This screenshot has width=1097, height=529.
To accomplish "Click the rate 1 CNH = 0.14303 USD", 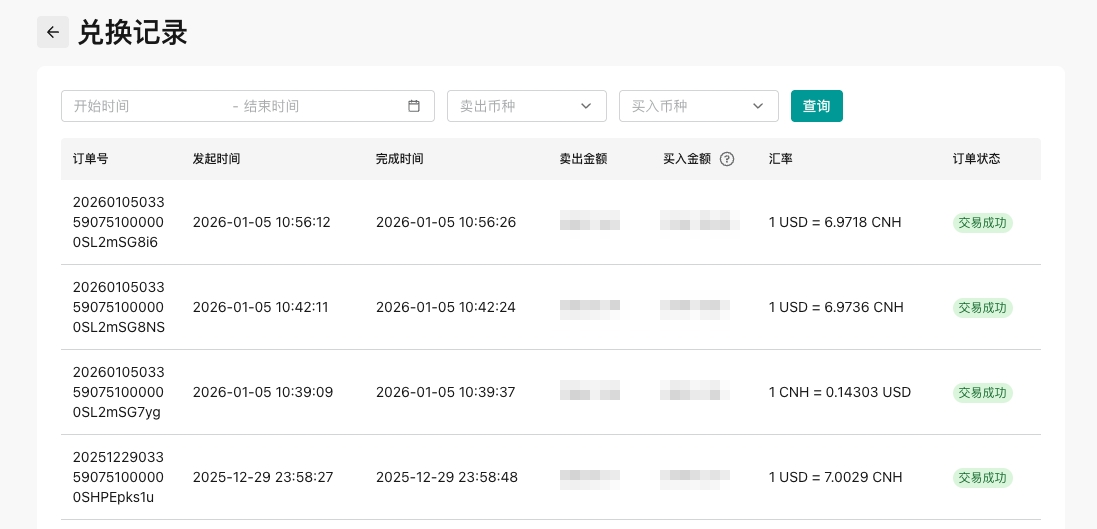I will (839, 392).
